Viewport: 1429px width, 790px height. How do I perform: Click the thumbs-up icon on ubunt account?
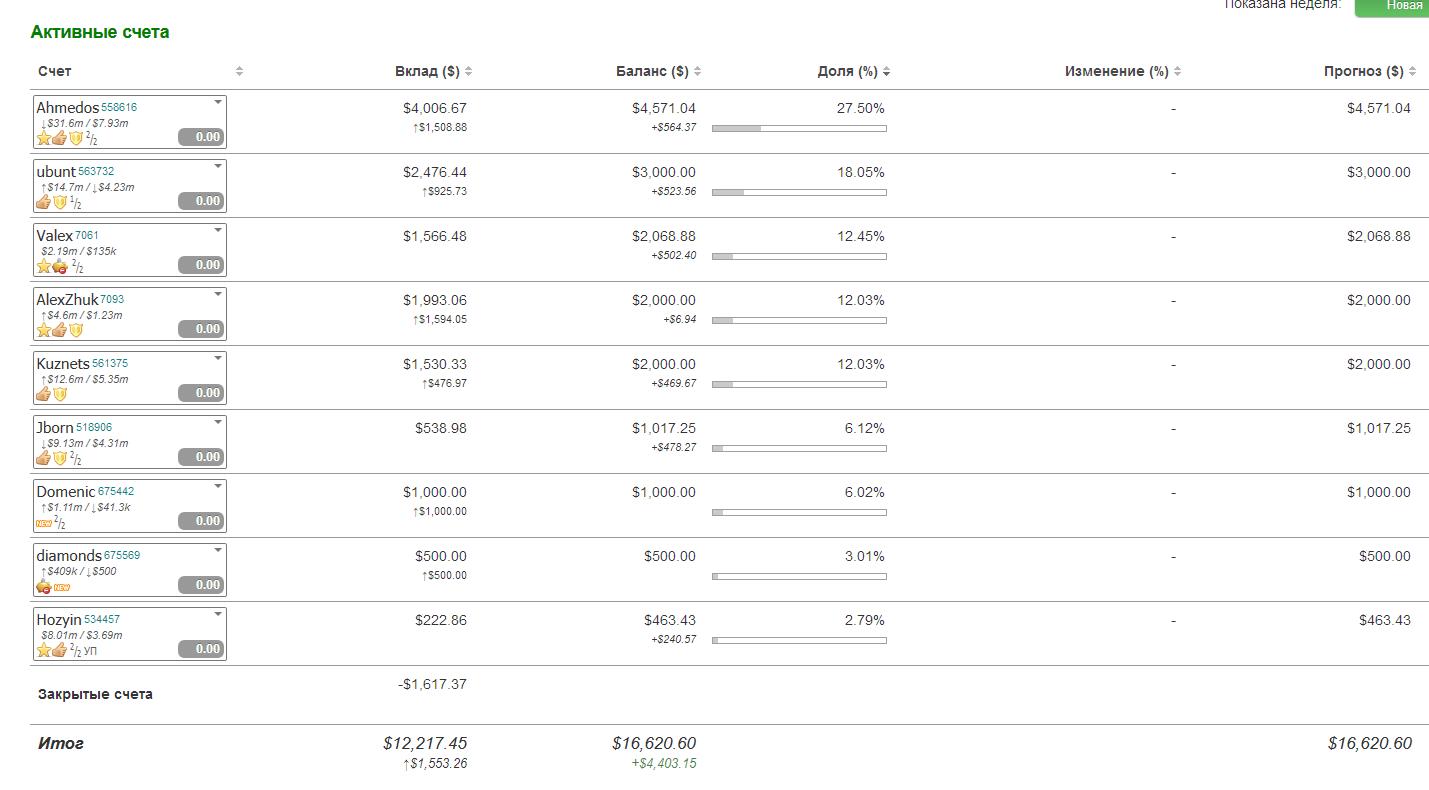point(43,202)
